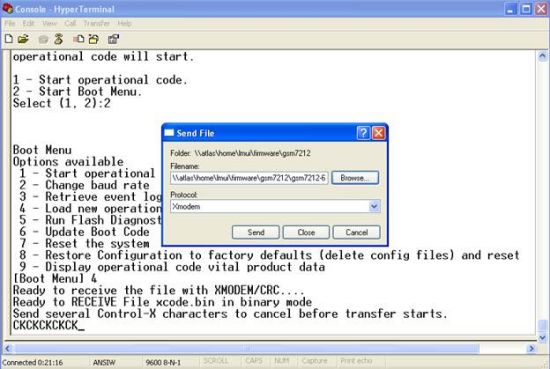Screen dimensions: 550x369
Task: Click the Receive toolbar icon
Action: pos(94,39)
